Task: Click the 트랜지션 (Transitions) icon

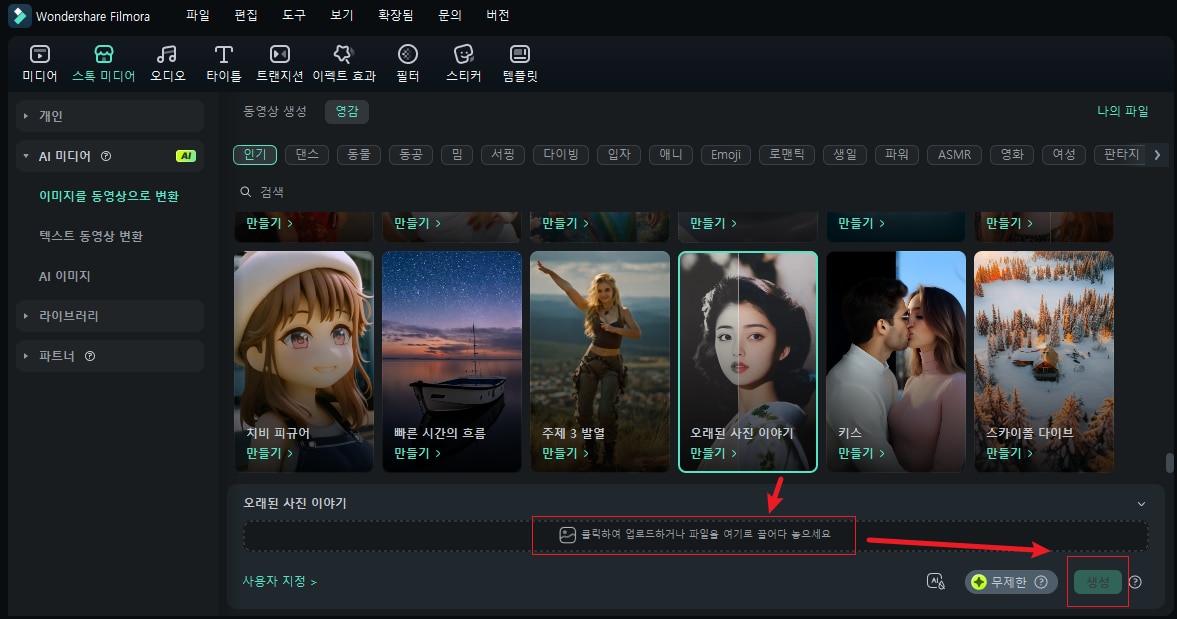Action: tap(280, 55)
